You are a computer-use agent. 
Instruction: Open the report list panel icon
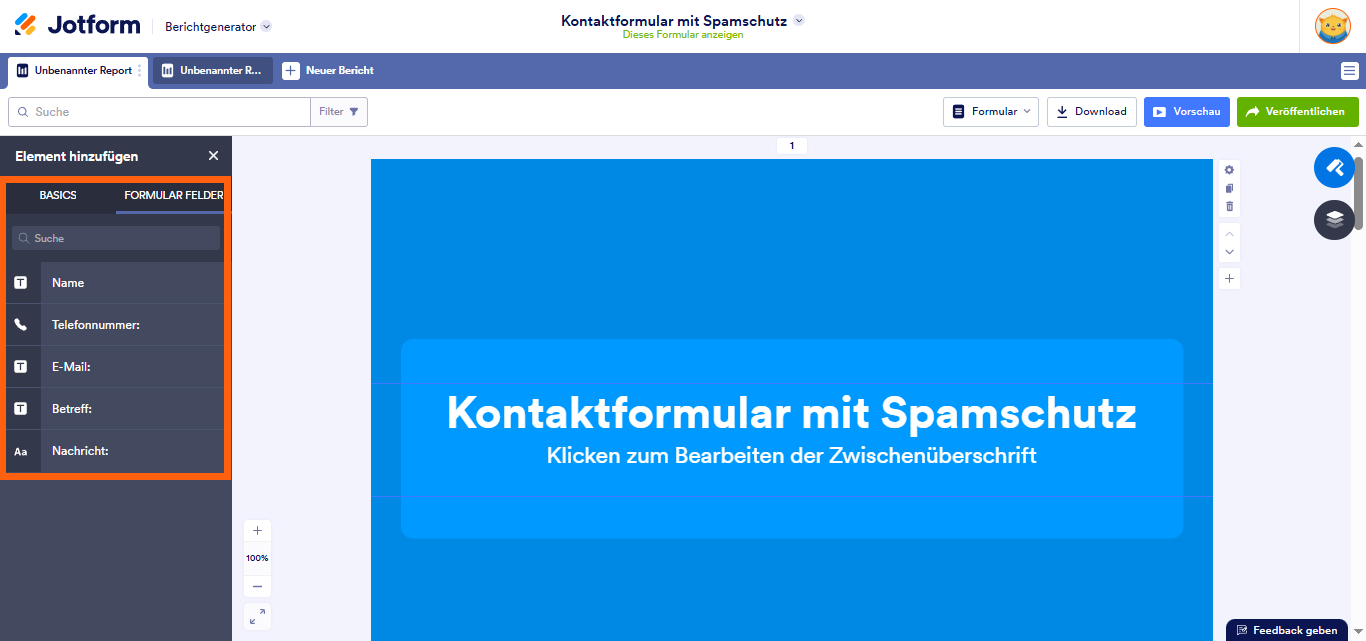1352,70
